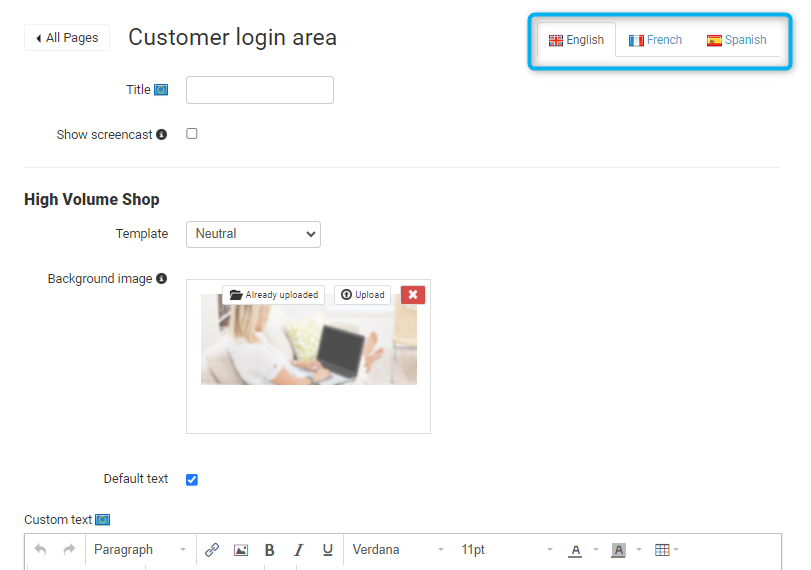The image size is (811, 570).
Task: Uncheck the Default text checkbox
Action: (192, 479)
